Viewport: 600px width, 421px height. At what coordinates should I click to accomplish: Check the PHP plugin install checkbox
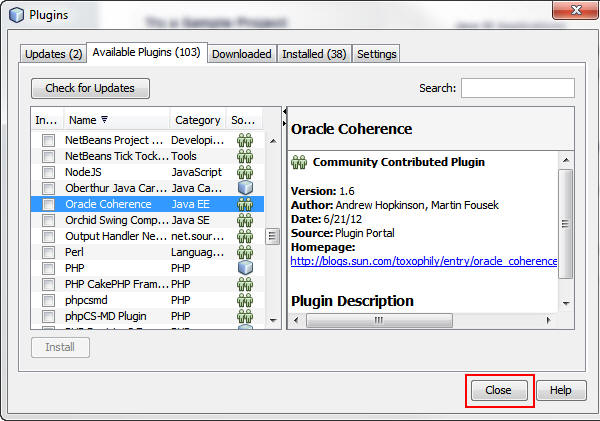pyautogui.click(x=48, y=268)
